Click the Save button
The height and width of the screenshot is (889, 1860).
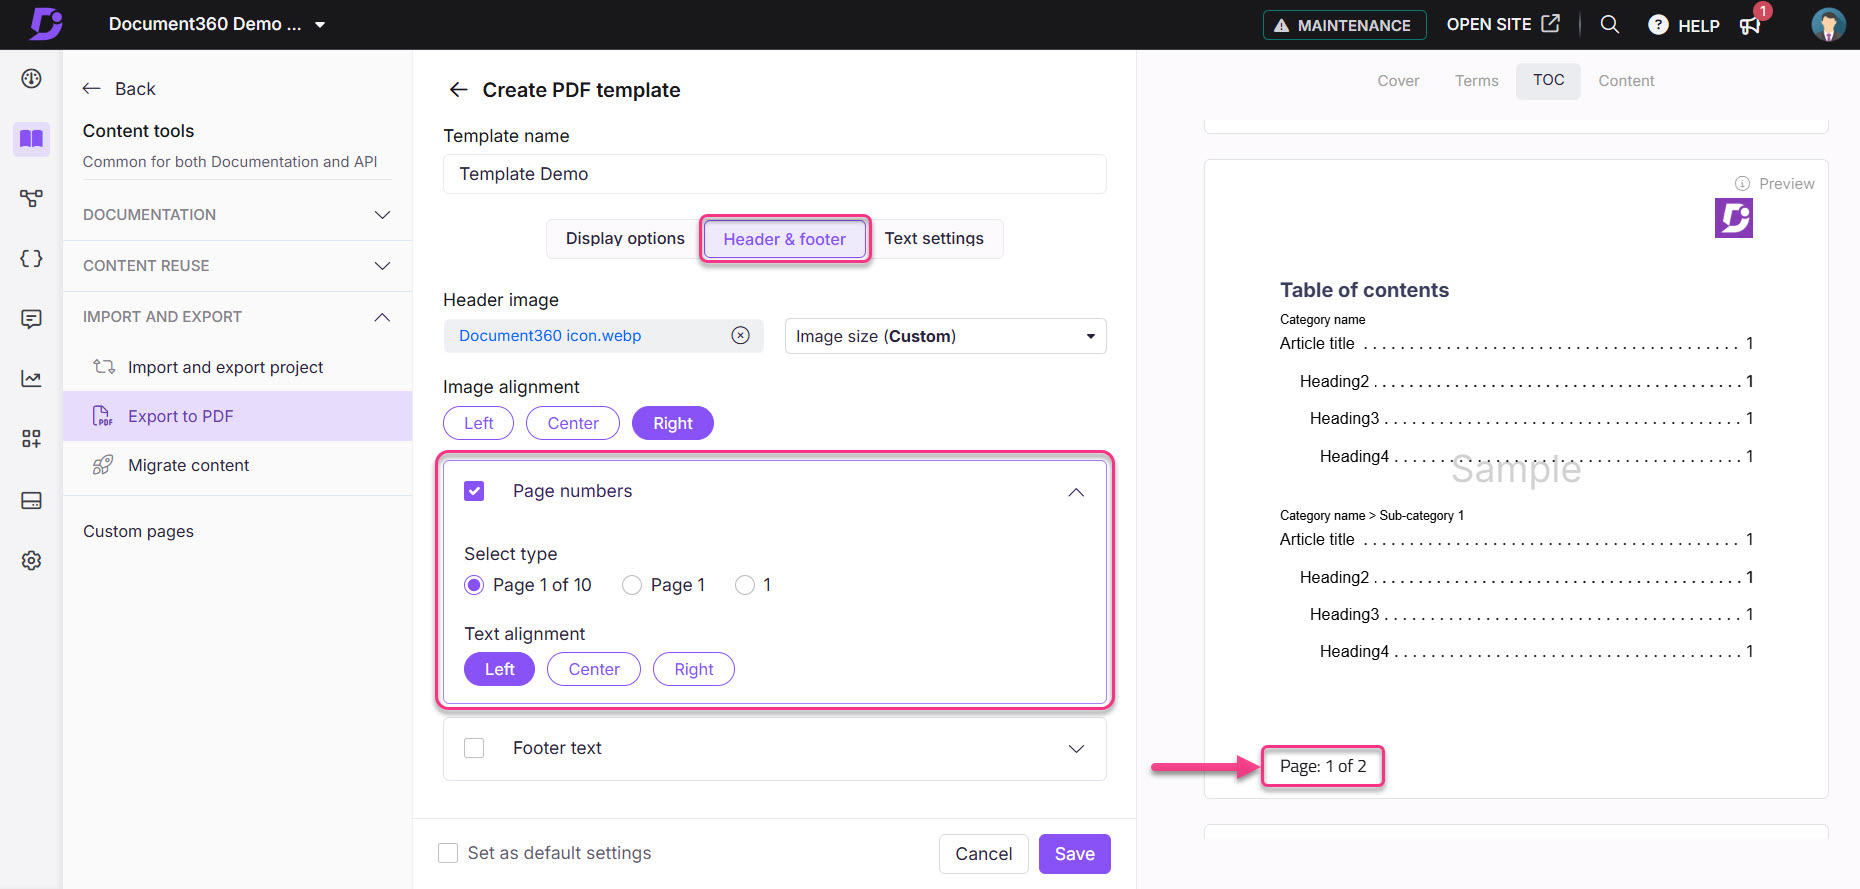(1074, 854)
